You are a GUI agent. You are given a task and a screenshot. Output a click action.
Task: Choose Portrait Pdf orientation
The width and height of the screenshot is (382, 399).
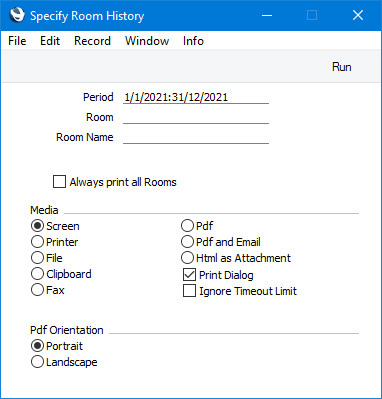click(37, 346)
